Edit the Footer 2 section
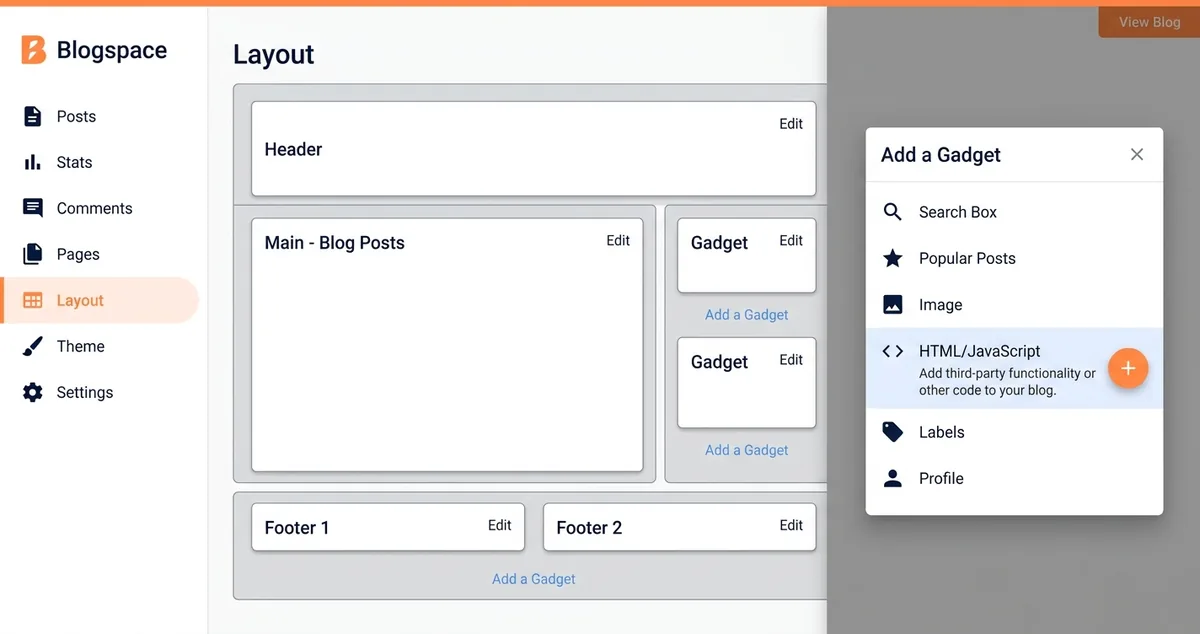 [791, 525]
